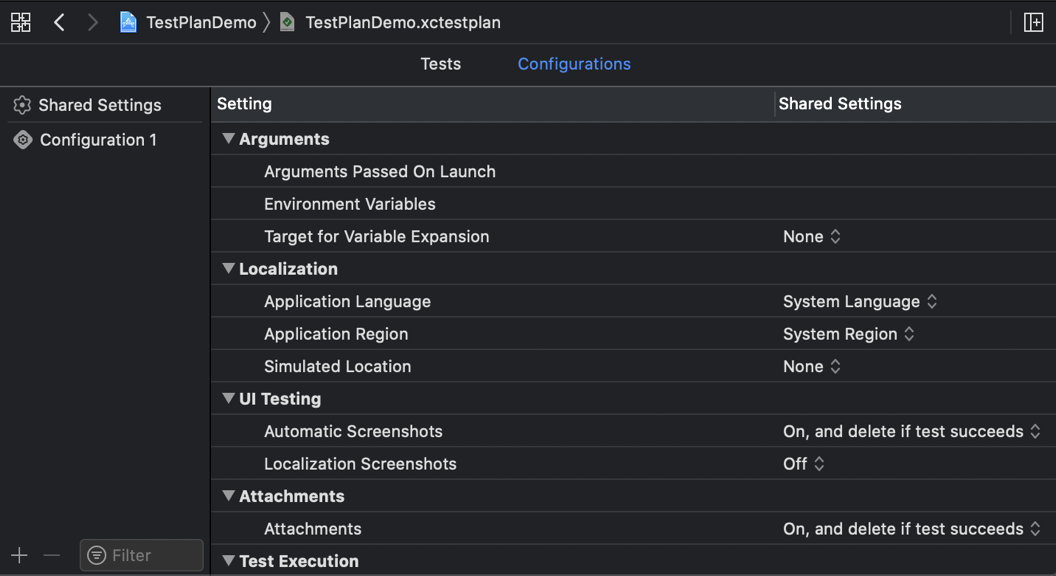Go back with the left chevron
This screenshot has width=1056, height=576.
pyautogui.click(x=59, y=22)
